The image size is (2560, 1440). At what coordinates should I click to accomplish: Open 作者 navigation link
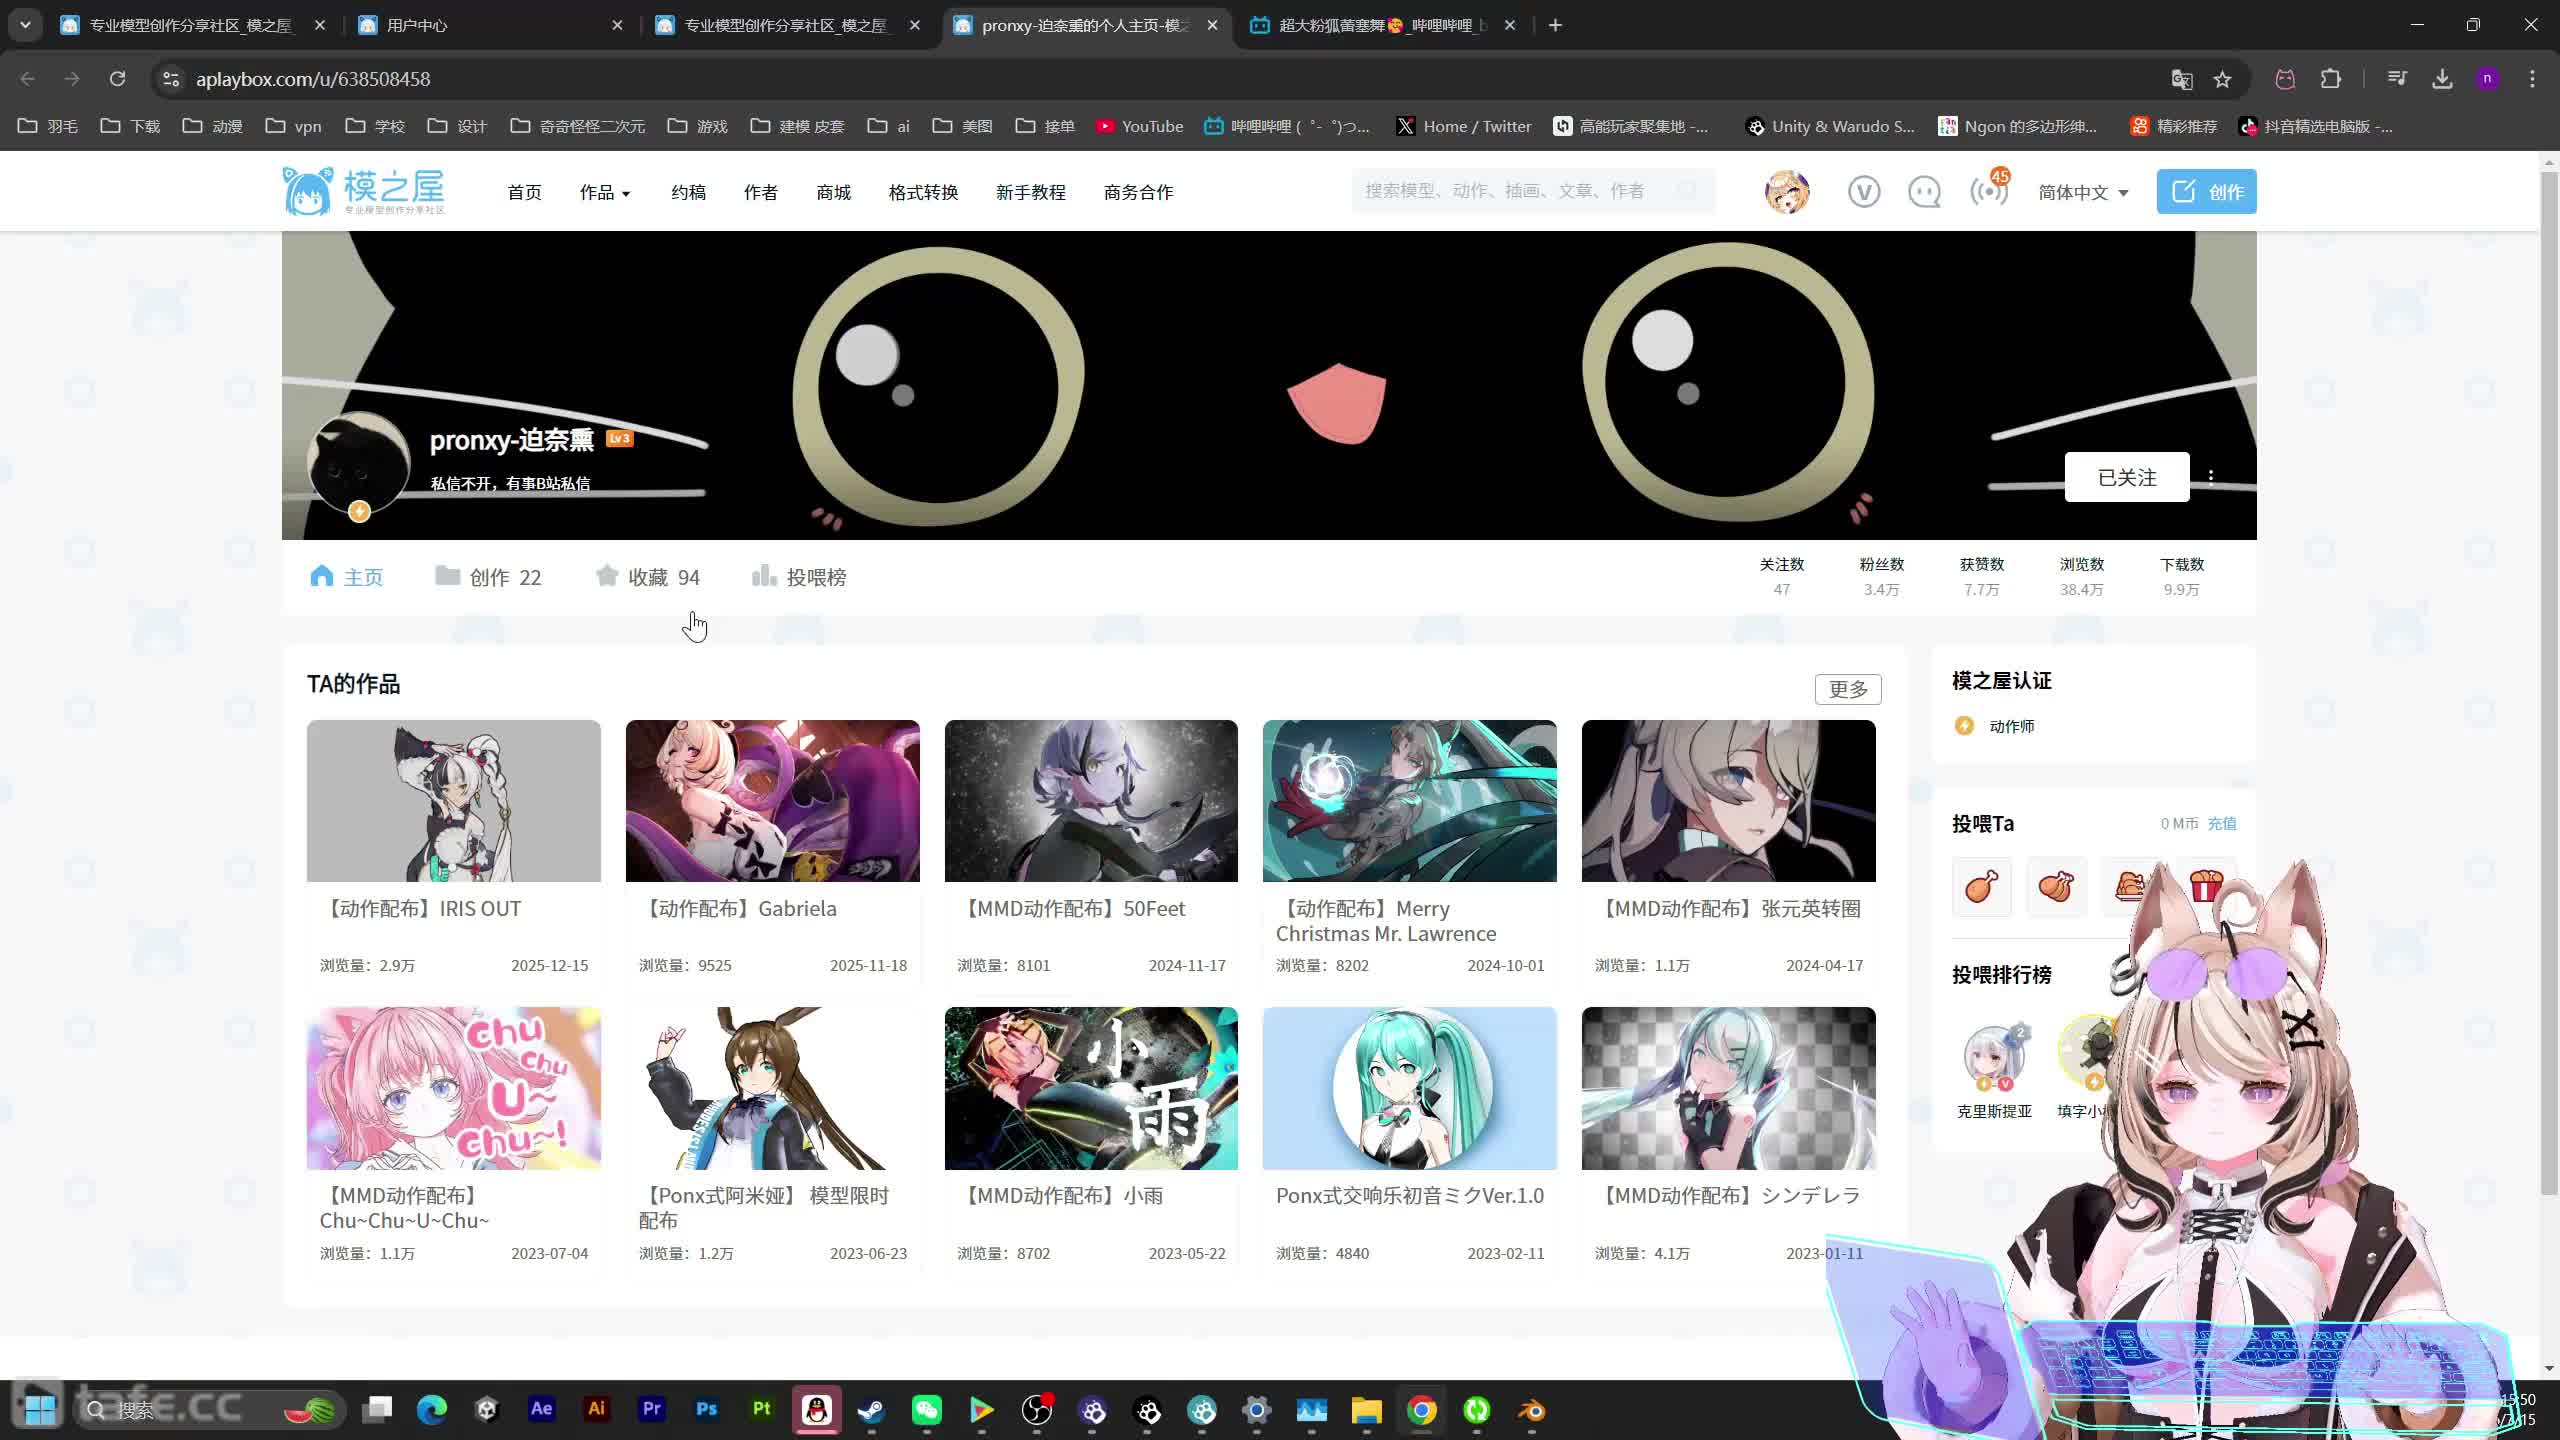pos(760,192)
